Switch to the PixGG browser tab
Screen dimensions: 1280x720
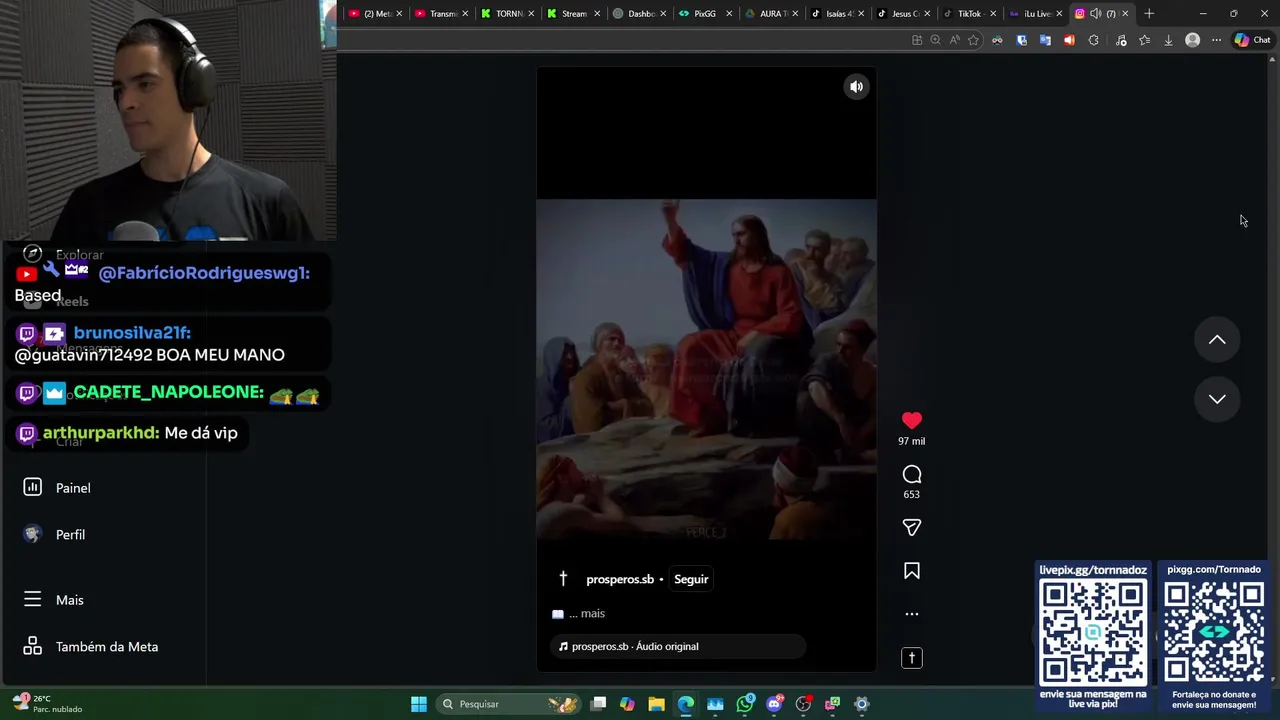pyautogui.click(x=704, y=13)
